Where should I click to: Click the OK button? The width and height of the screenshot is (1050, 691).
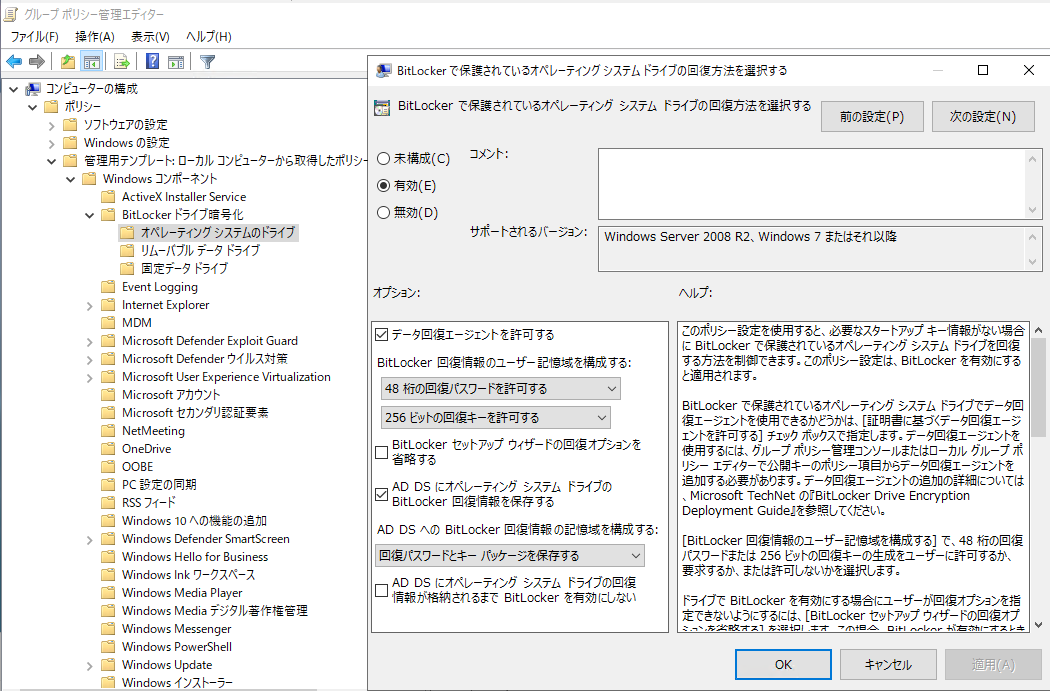click(x=783, y=664)
